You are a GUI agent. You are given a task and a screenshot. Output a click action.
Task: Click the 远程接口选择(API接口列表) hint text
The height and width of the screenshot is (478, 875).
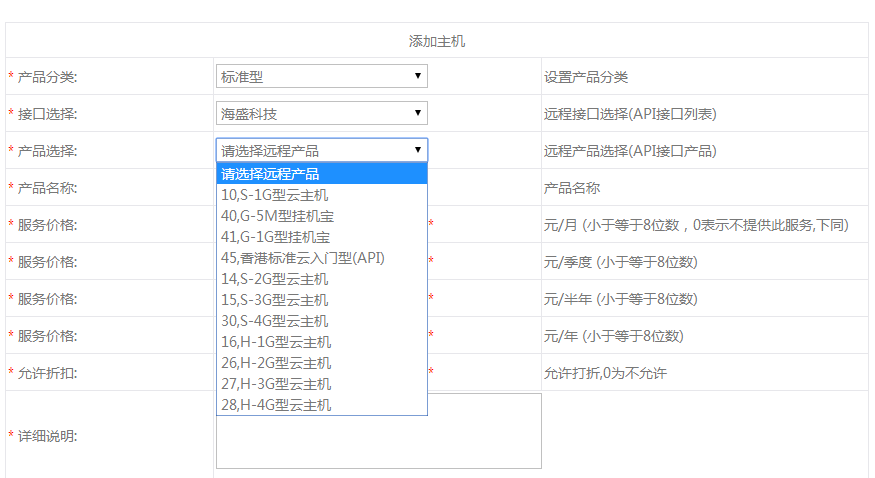630,114
